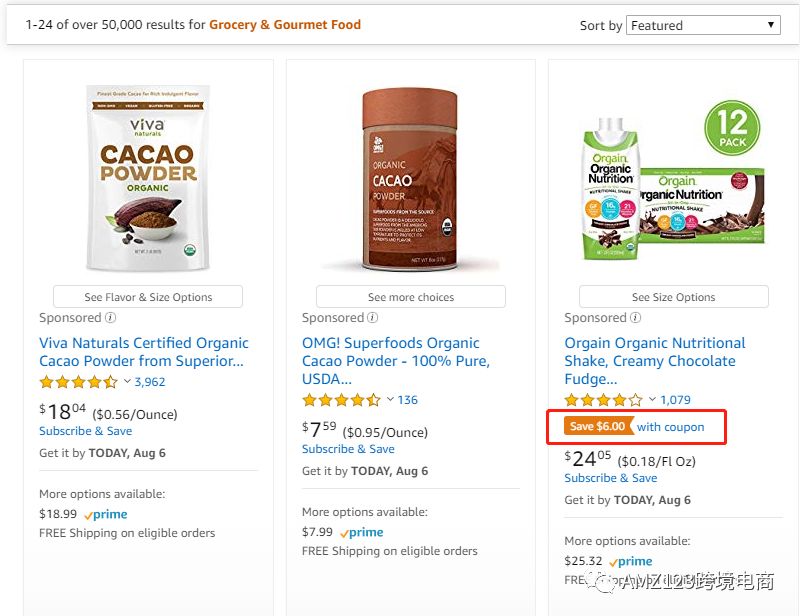Image resolution: width=800 pixels, height=616 pixels.
Task: Click the See more choices button
Action: pos(410,297)
